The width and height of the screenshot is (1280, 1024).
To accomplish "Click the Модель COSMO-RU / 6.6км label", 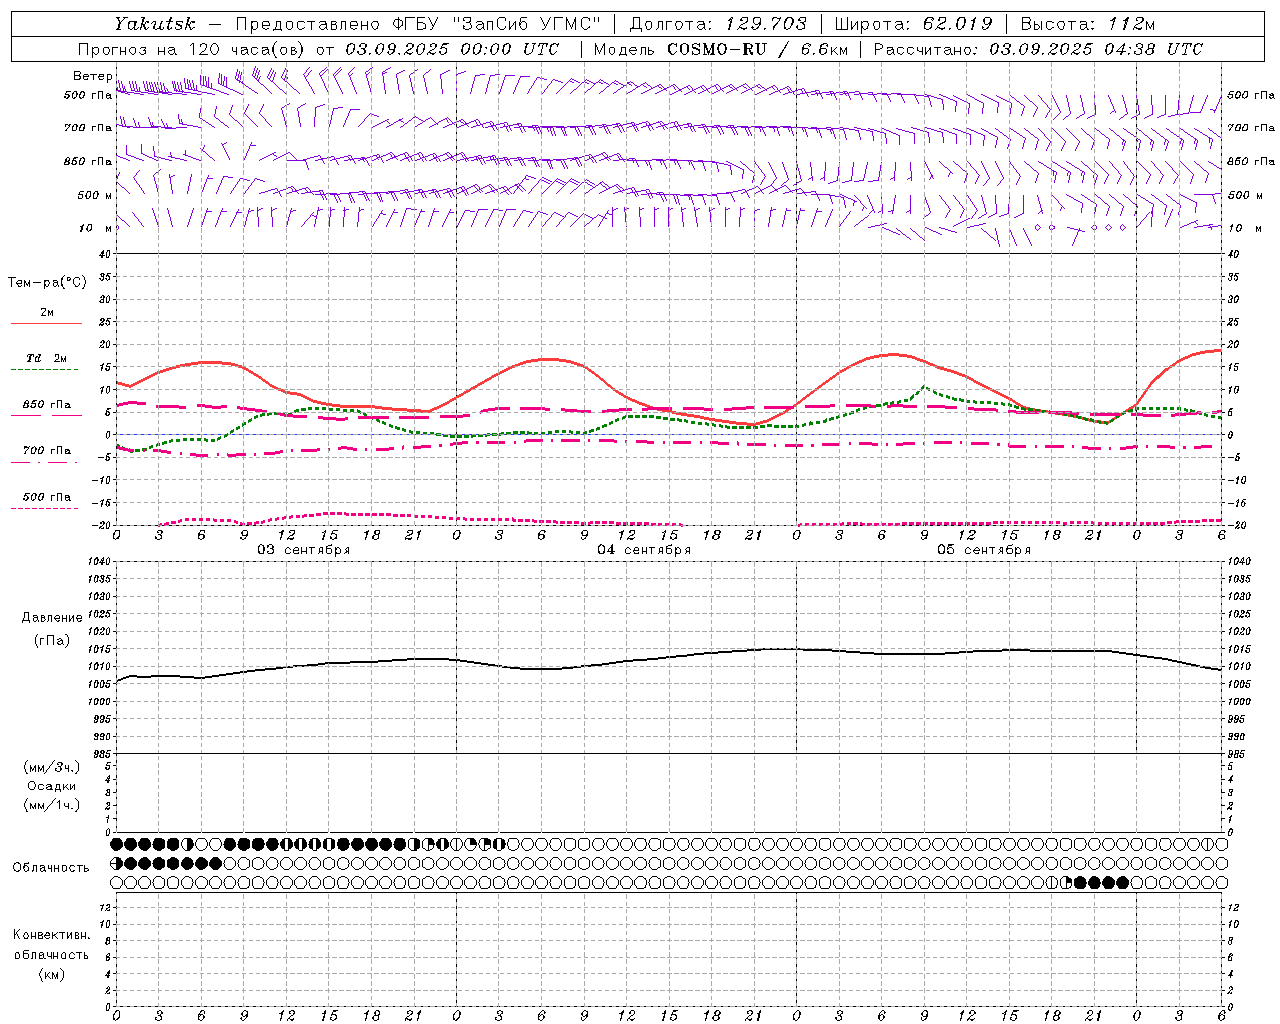I will pos(720,49).
